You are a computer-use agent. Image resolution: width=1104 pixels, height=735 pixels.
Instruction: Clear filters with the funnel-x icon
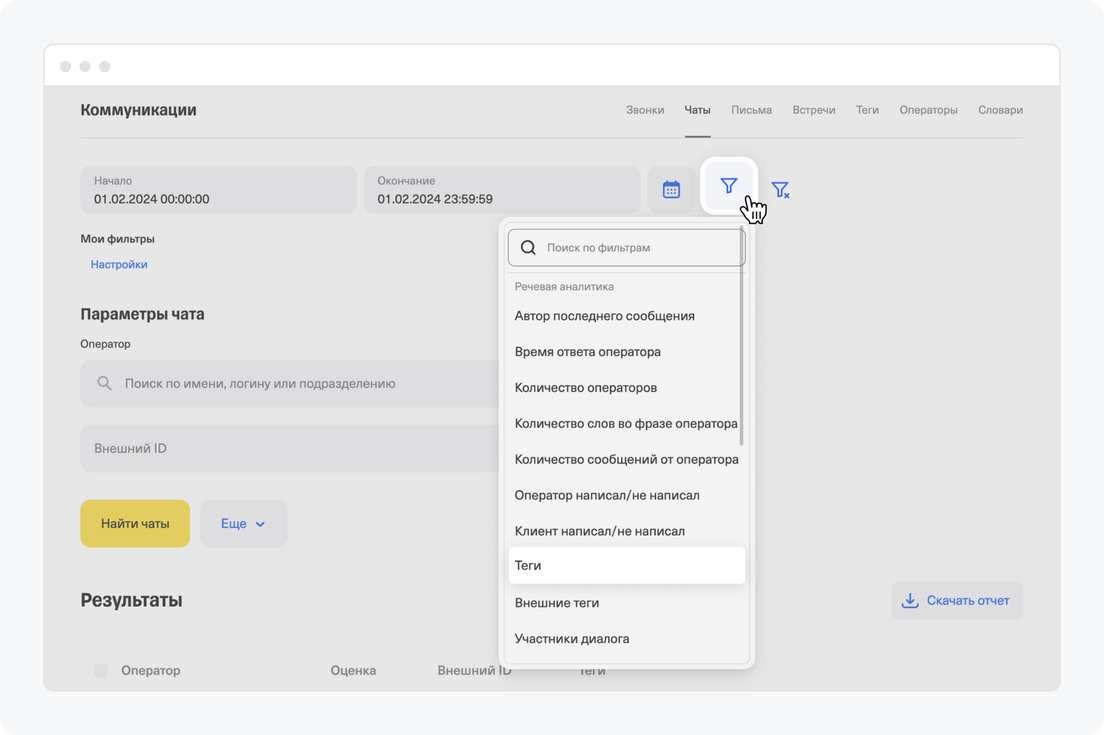coord(780,189)
